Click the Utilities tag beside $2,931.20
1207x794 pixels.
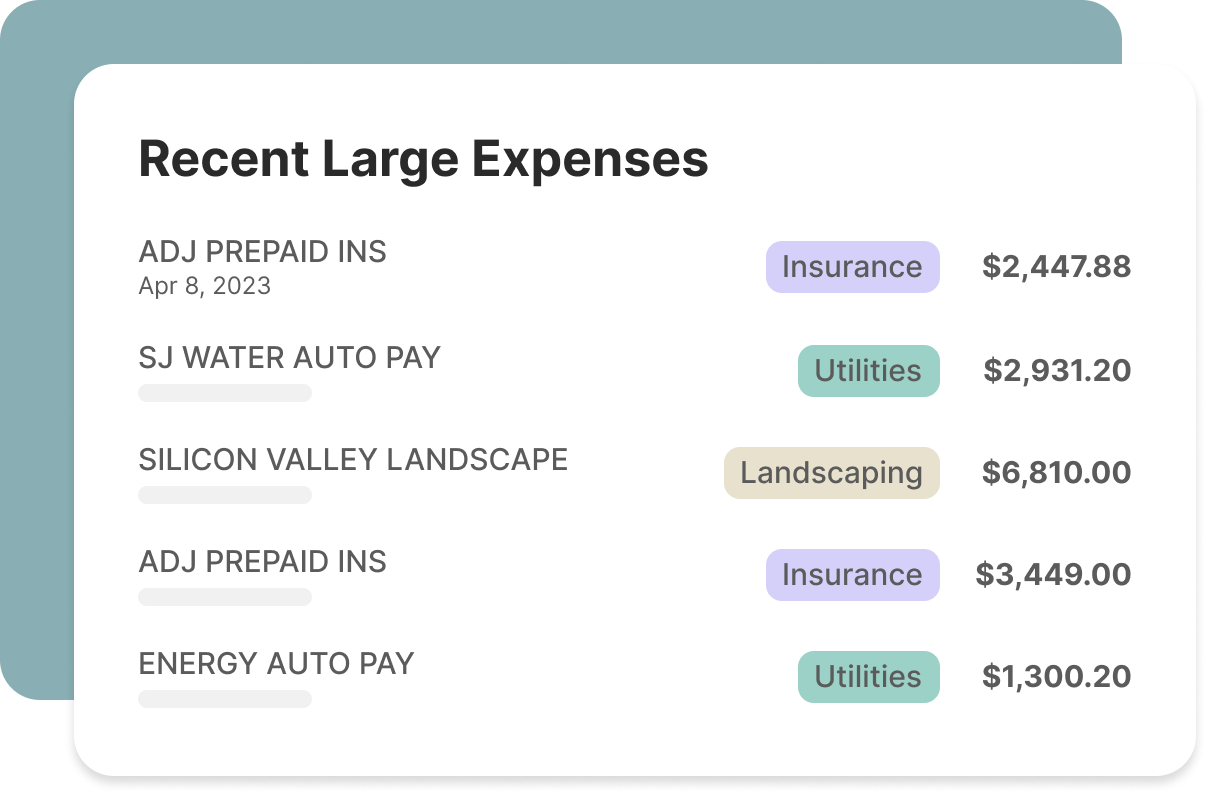pyautogui.click(x=868, y=371)
